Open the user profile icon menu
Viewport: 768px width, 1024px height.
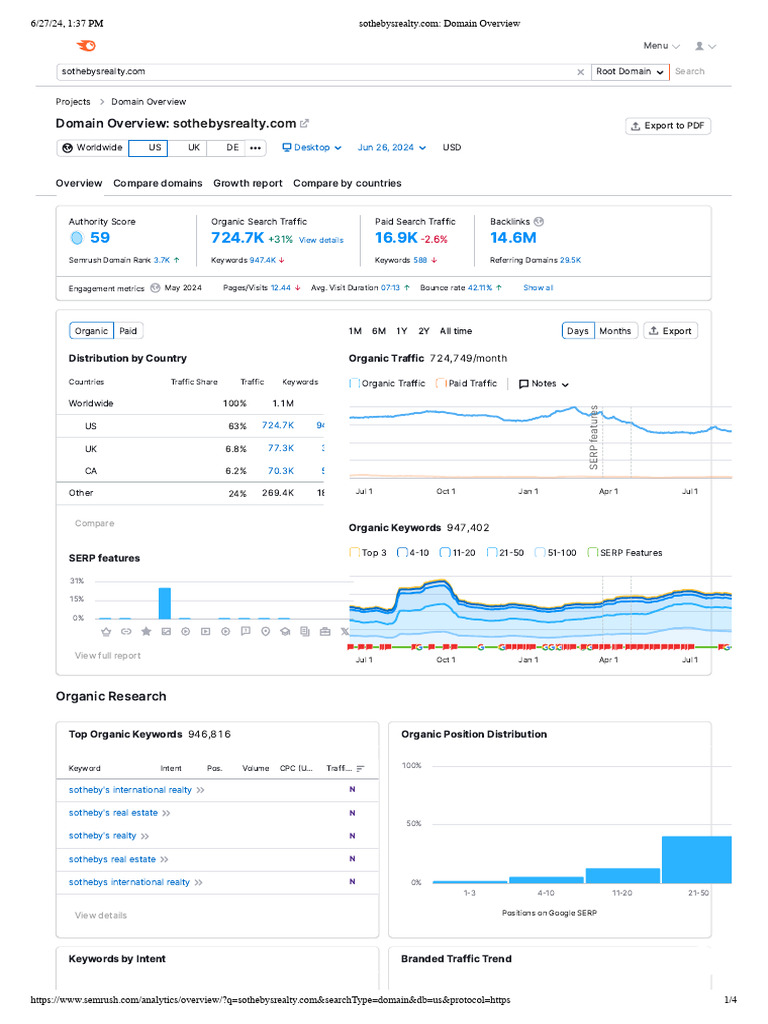700,46
